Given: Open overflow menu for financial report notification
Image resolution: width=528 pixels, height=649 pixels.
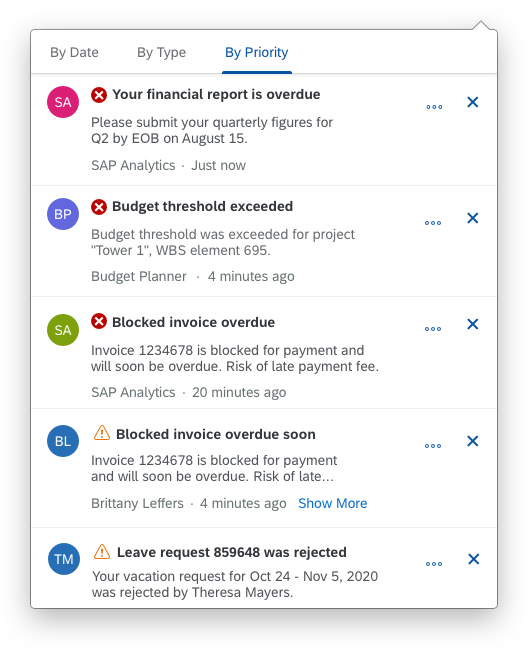Looking at the screenshot, I should [x=434, y=107].
